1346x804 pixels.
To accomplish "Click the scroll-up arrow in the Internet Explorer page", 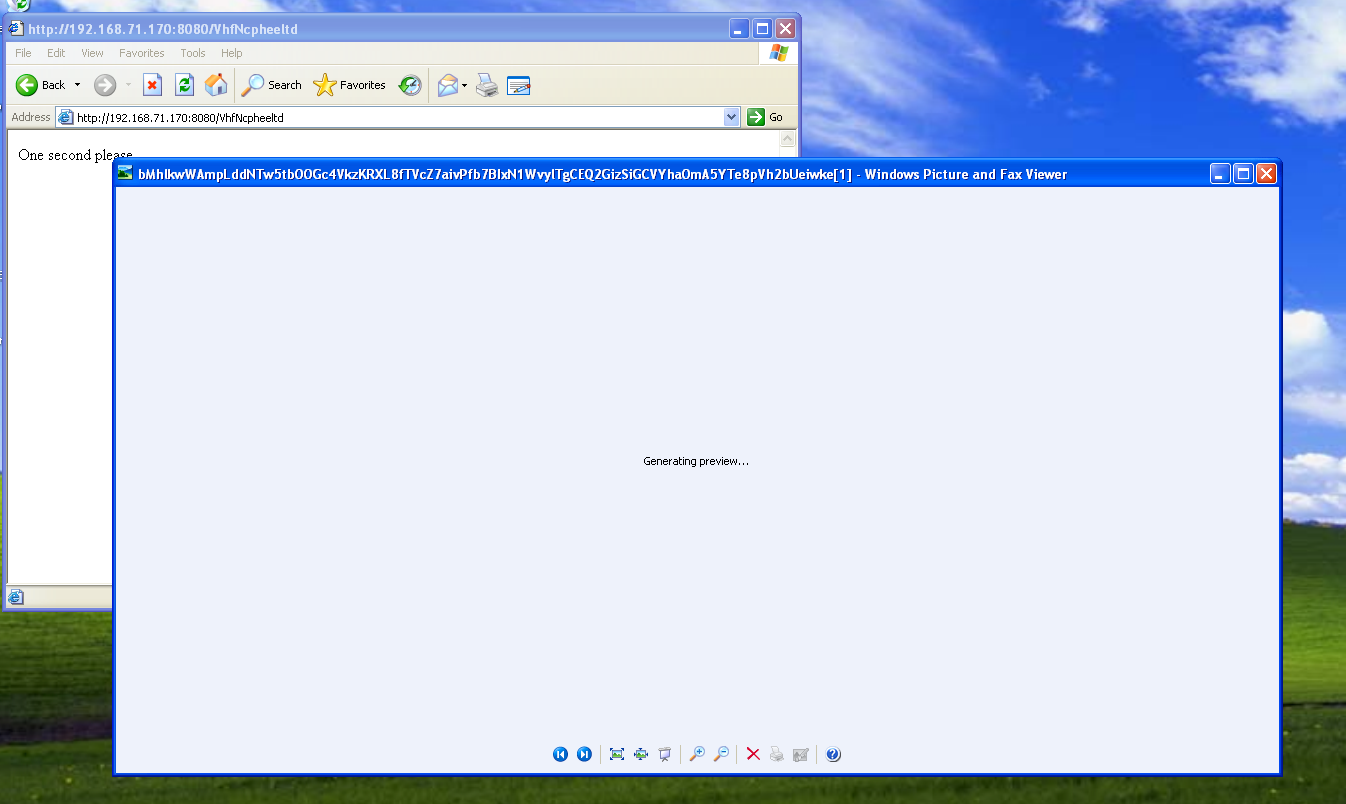I will coord(787,140).
